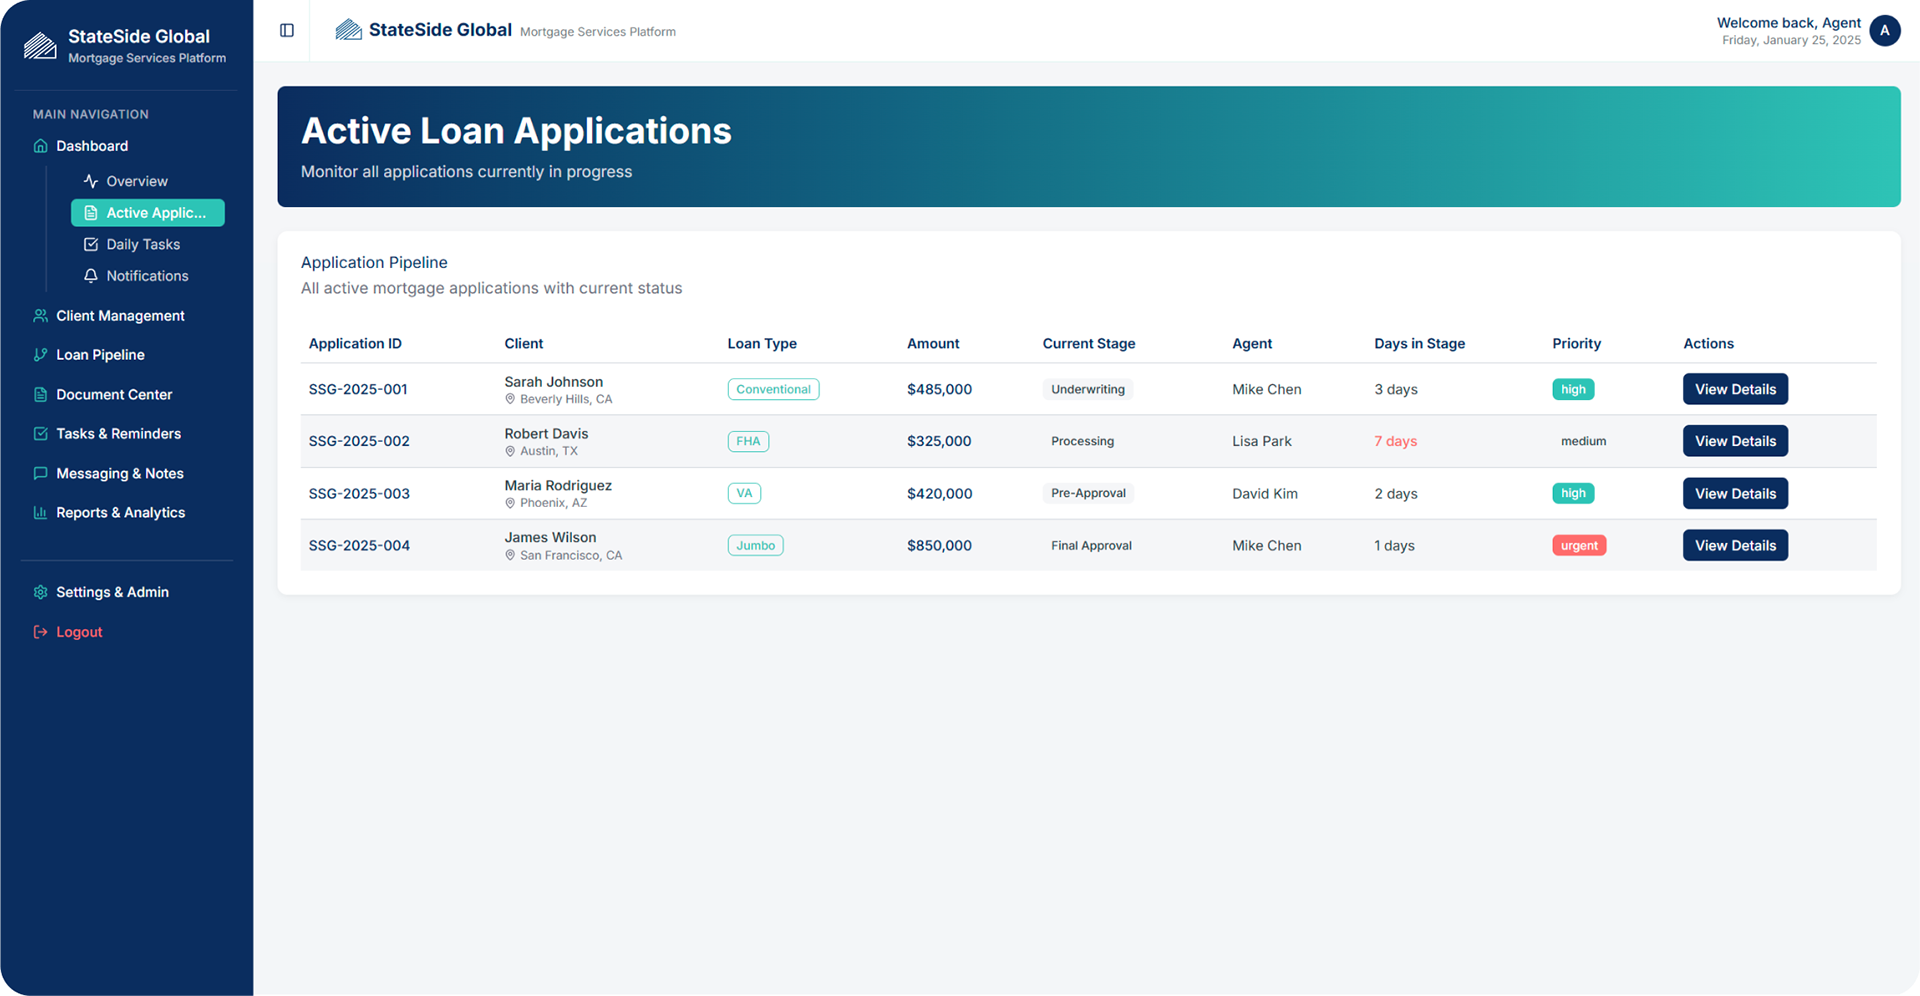Click location pin beside Austin, TX
This screenshot has height=996, width=1920.
coord(510,451)
